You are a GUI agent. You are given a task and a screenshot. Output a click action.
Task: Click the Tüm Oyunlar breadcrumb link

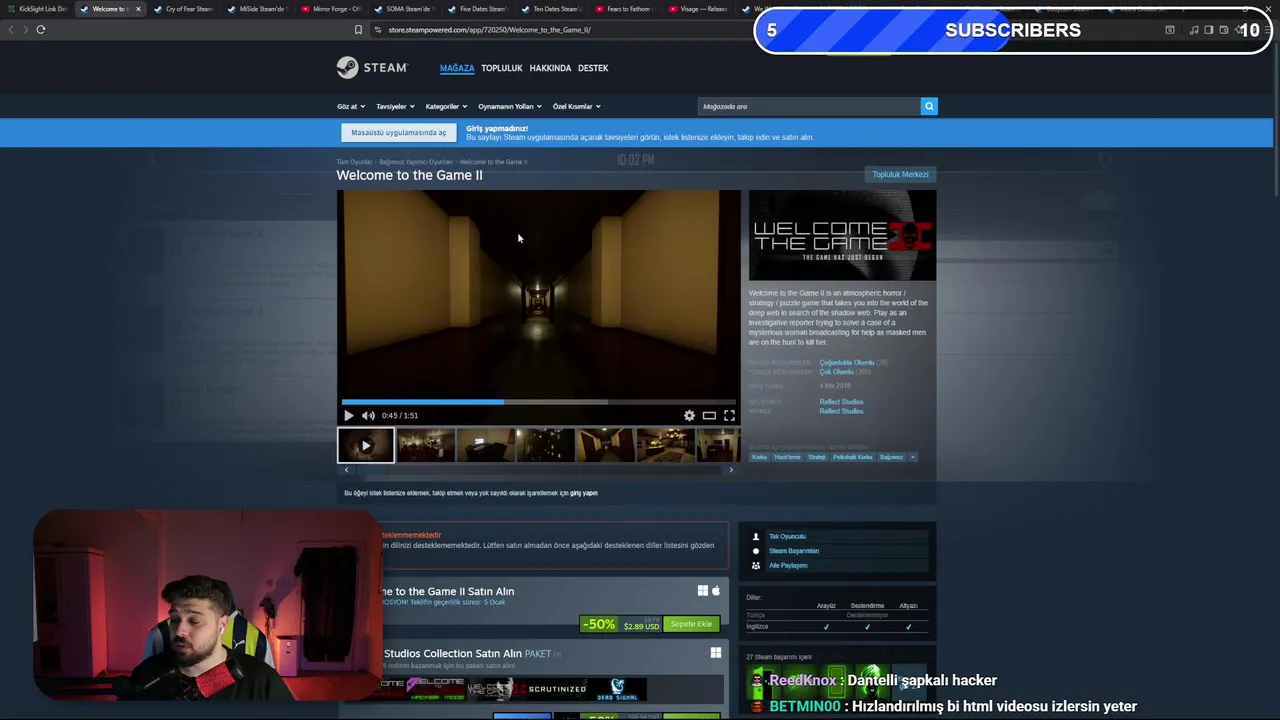[354, 162]
